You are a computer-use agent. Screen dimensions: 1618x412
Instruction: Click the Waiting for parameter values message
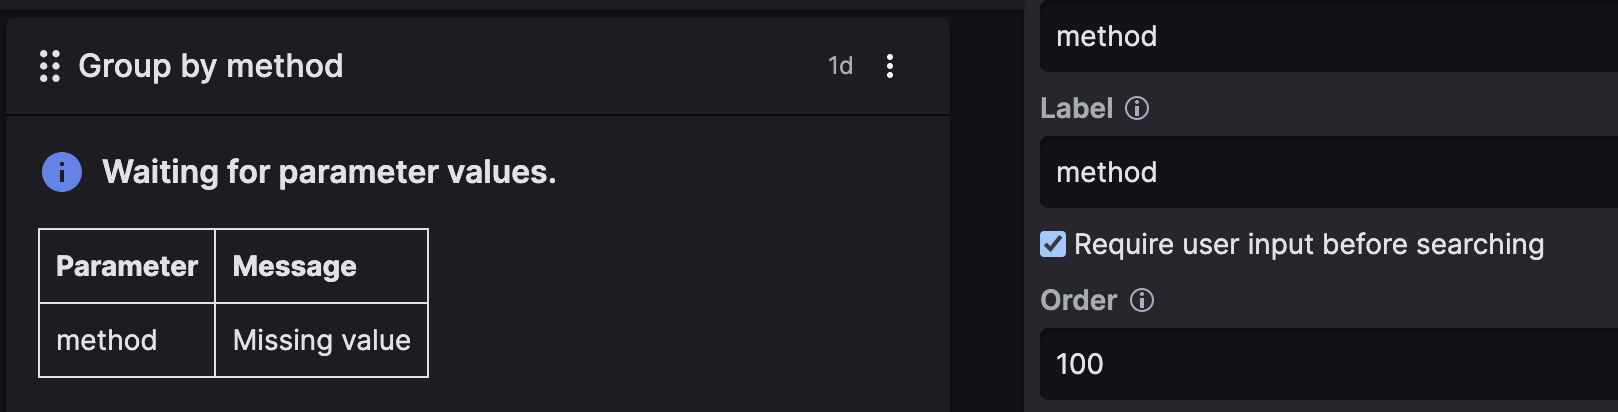(x=329, y=172)
